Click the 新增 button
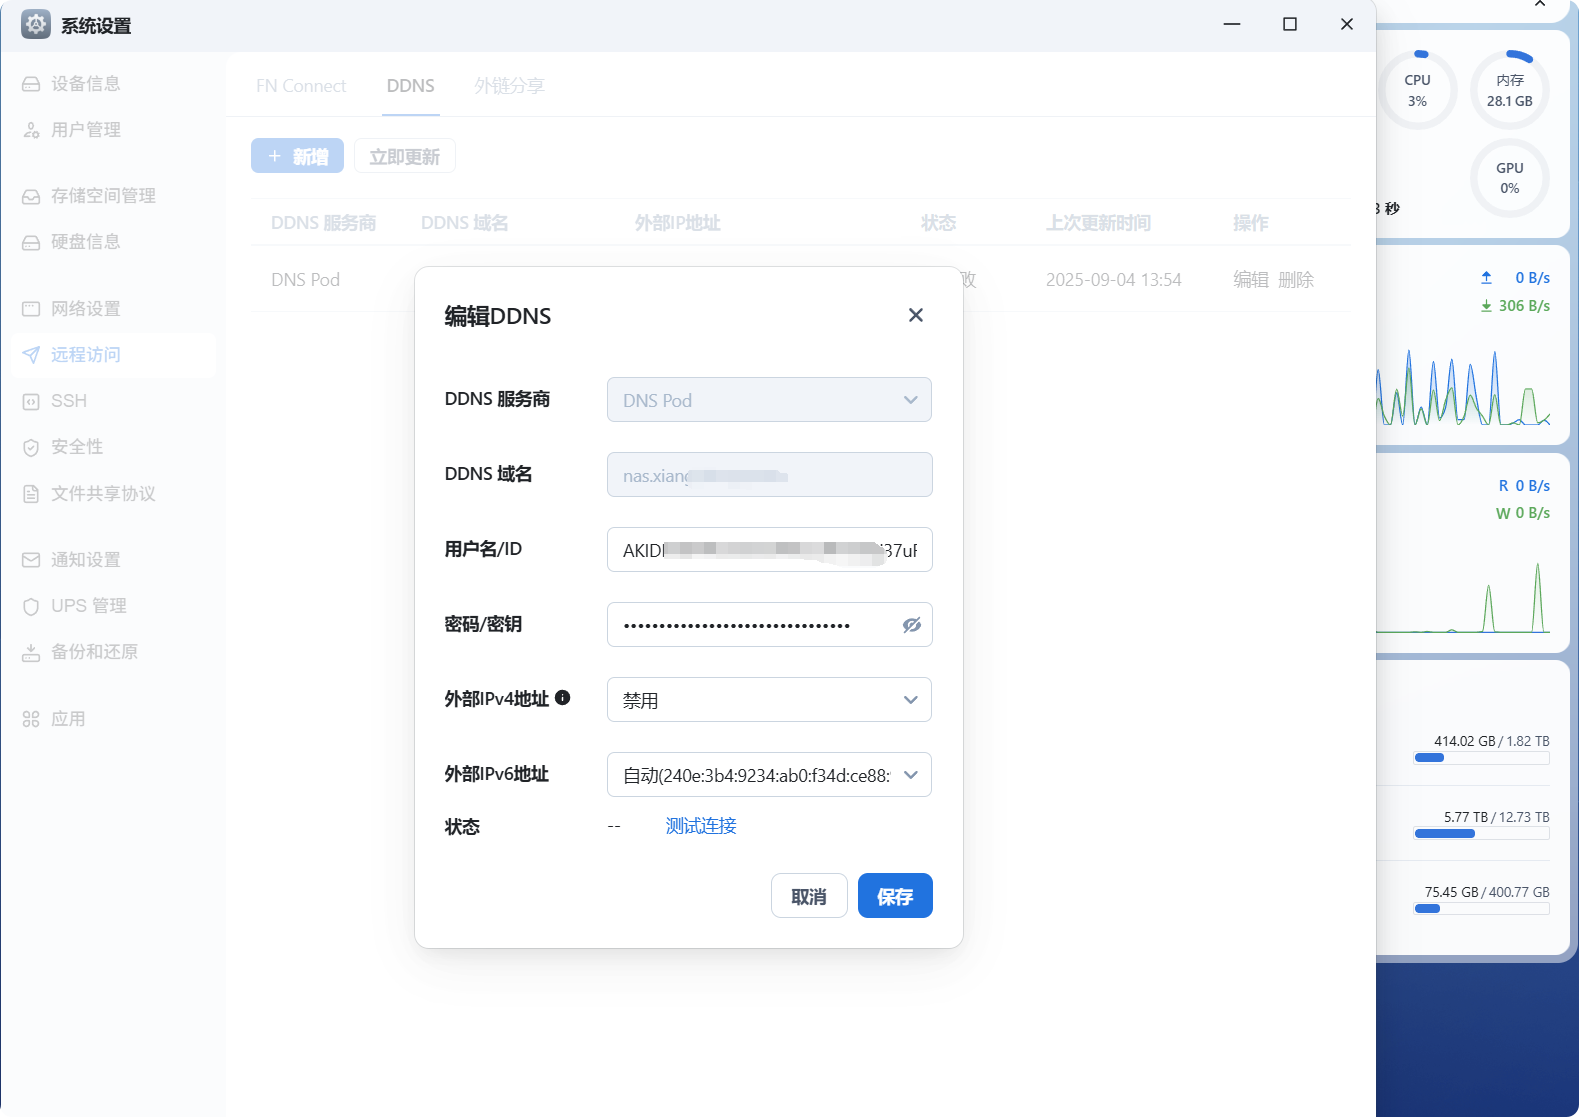This screenshot has width=1579, height=1117. tap(297, 156)
